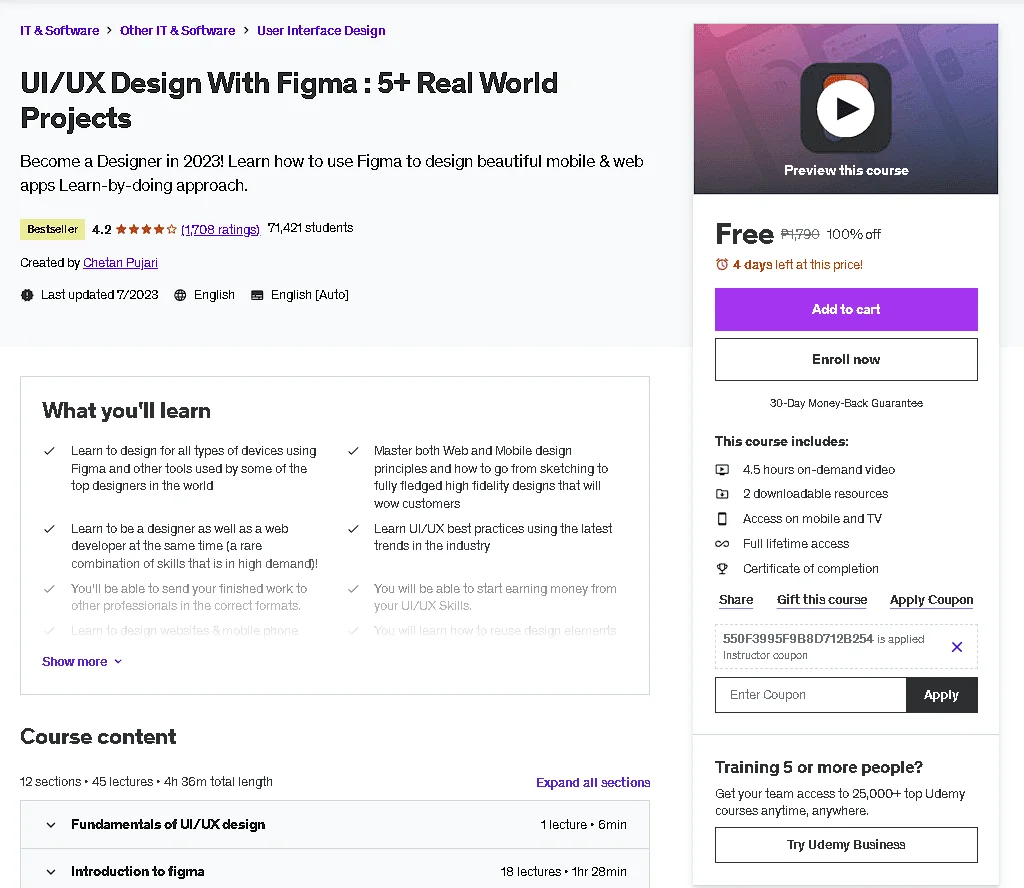Click breadcrumb arrow after IT & Software
1024x888 pixels.
click(109, 31)
